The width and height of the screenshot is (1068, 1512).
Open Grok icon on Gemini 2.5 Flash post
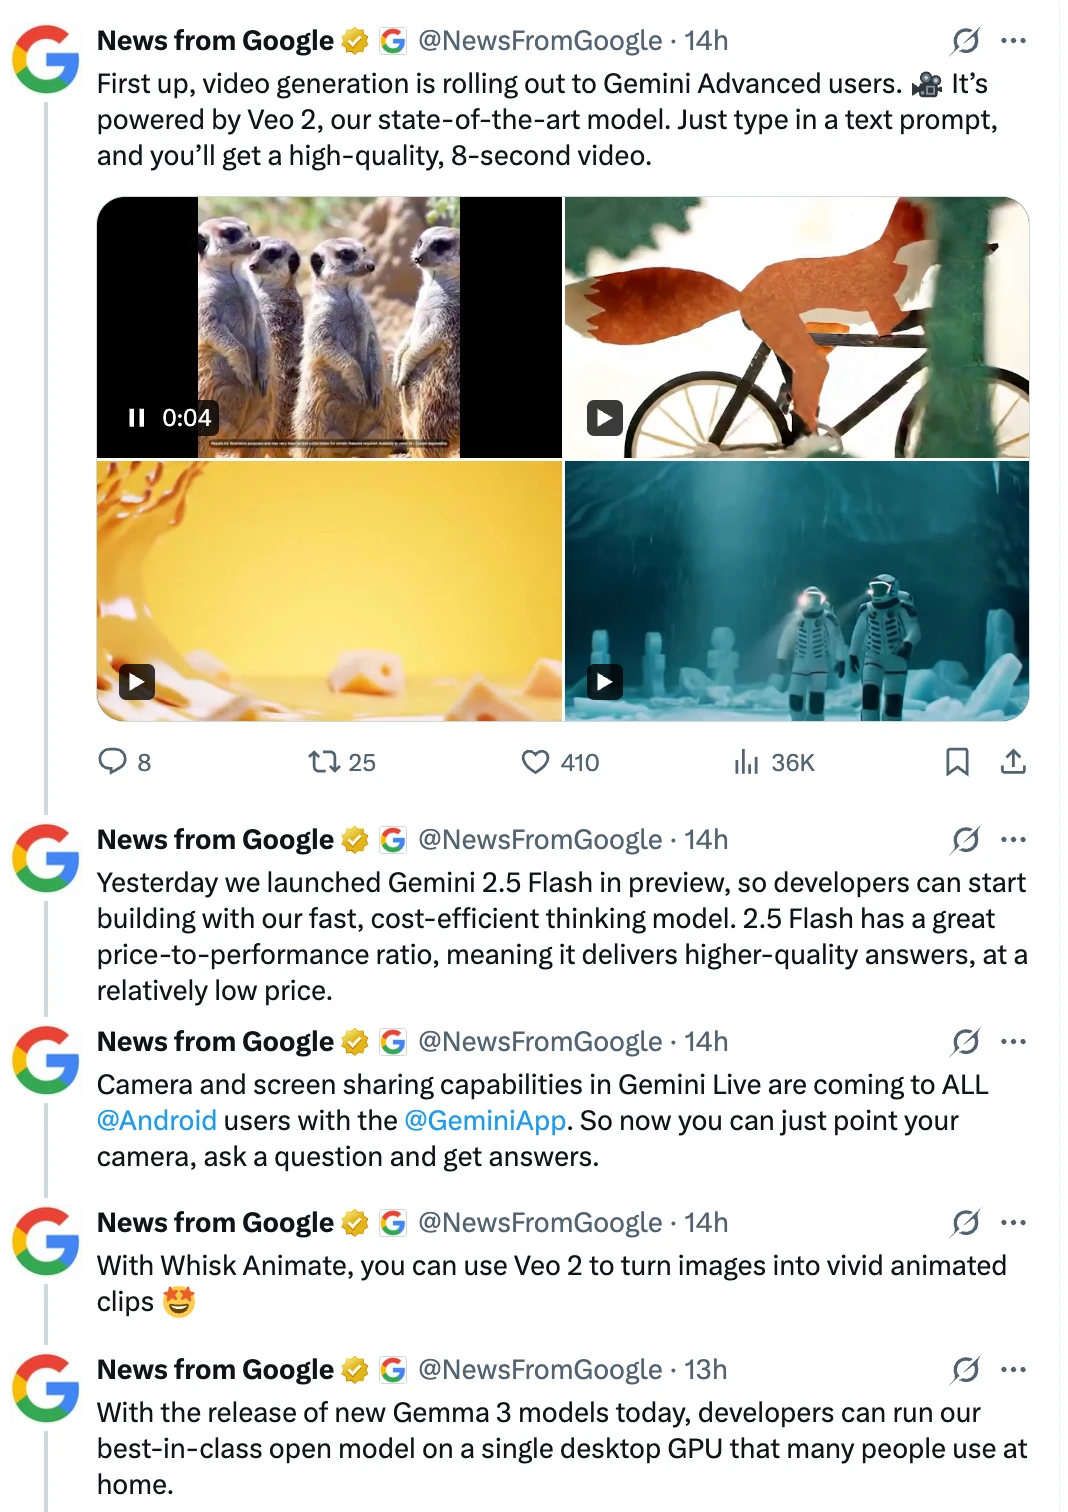click(965, 840)
